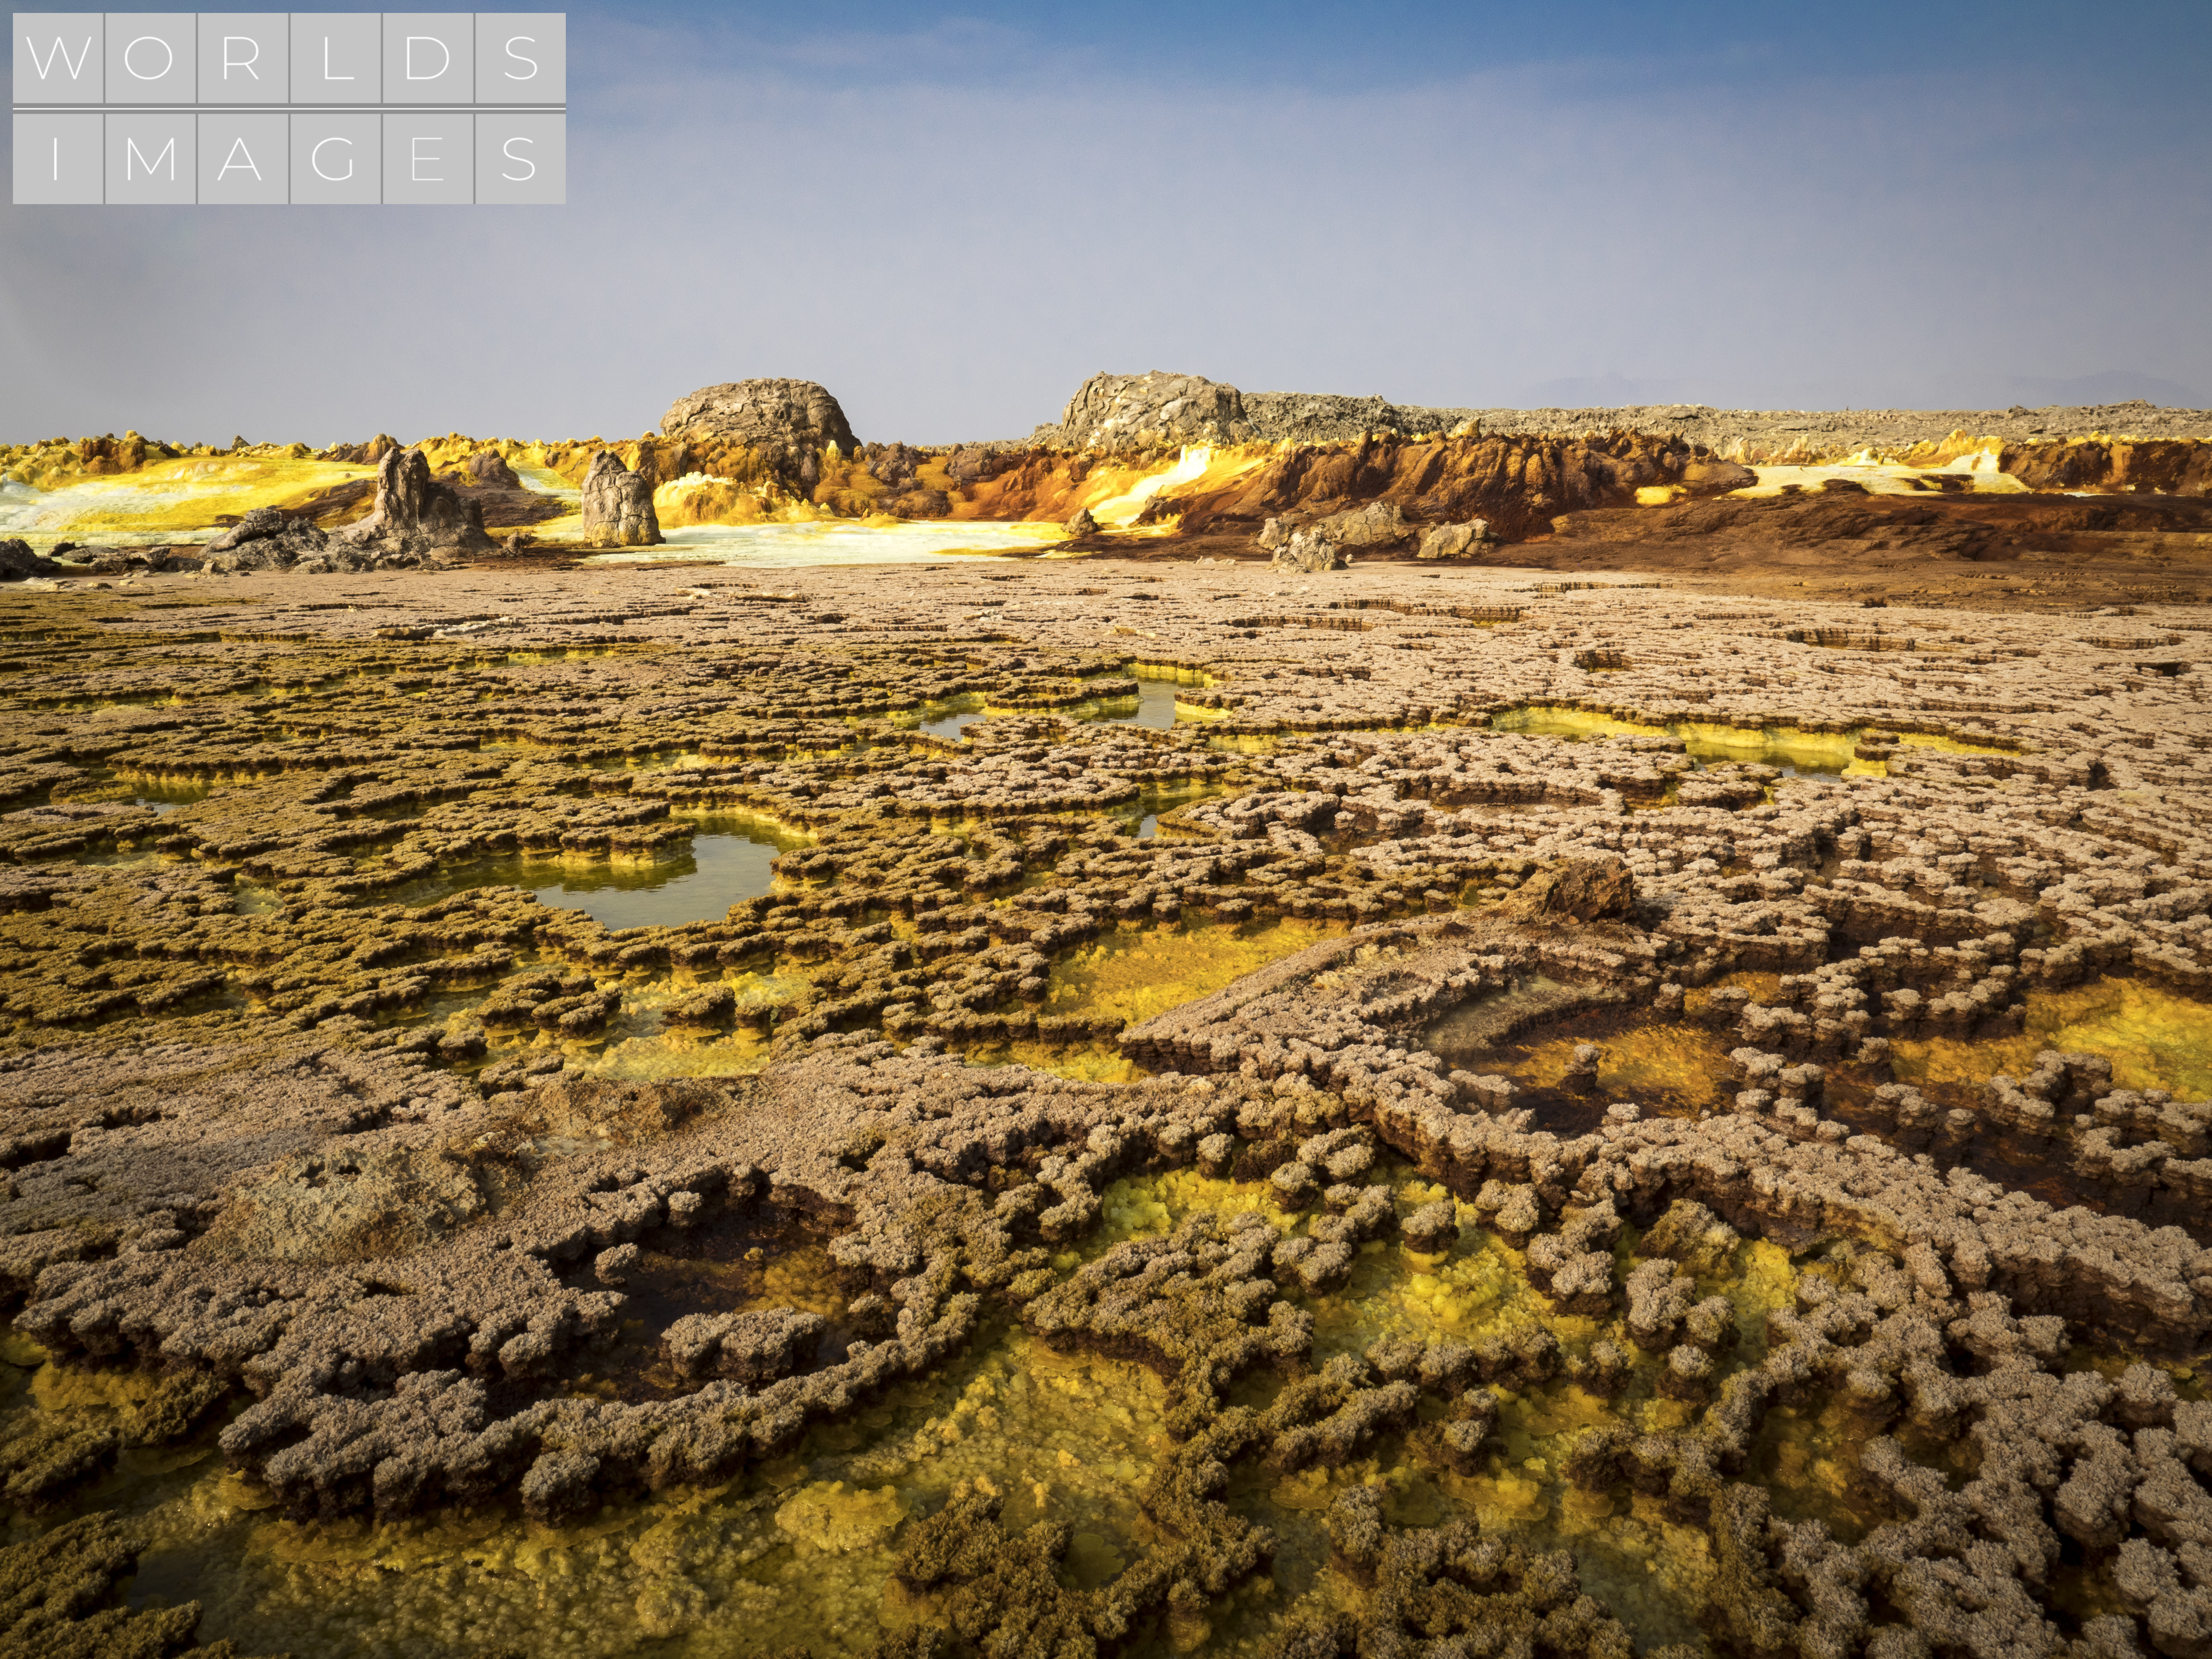Click the R tile in WORLDS logo
2212x1659 pixels.
pyautogui.click(x=243, y=58)
